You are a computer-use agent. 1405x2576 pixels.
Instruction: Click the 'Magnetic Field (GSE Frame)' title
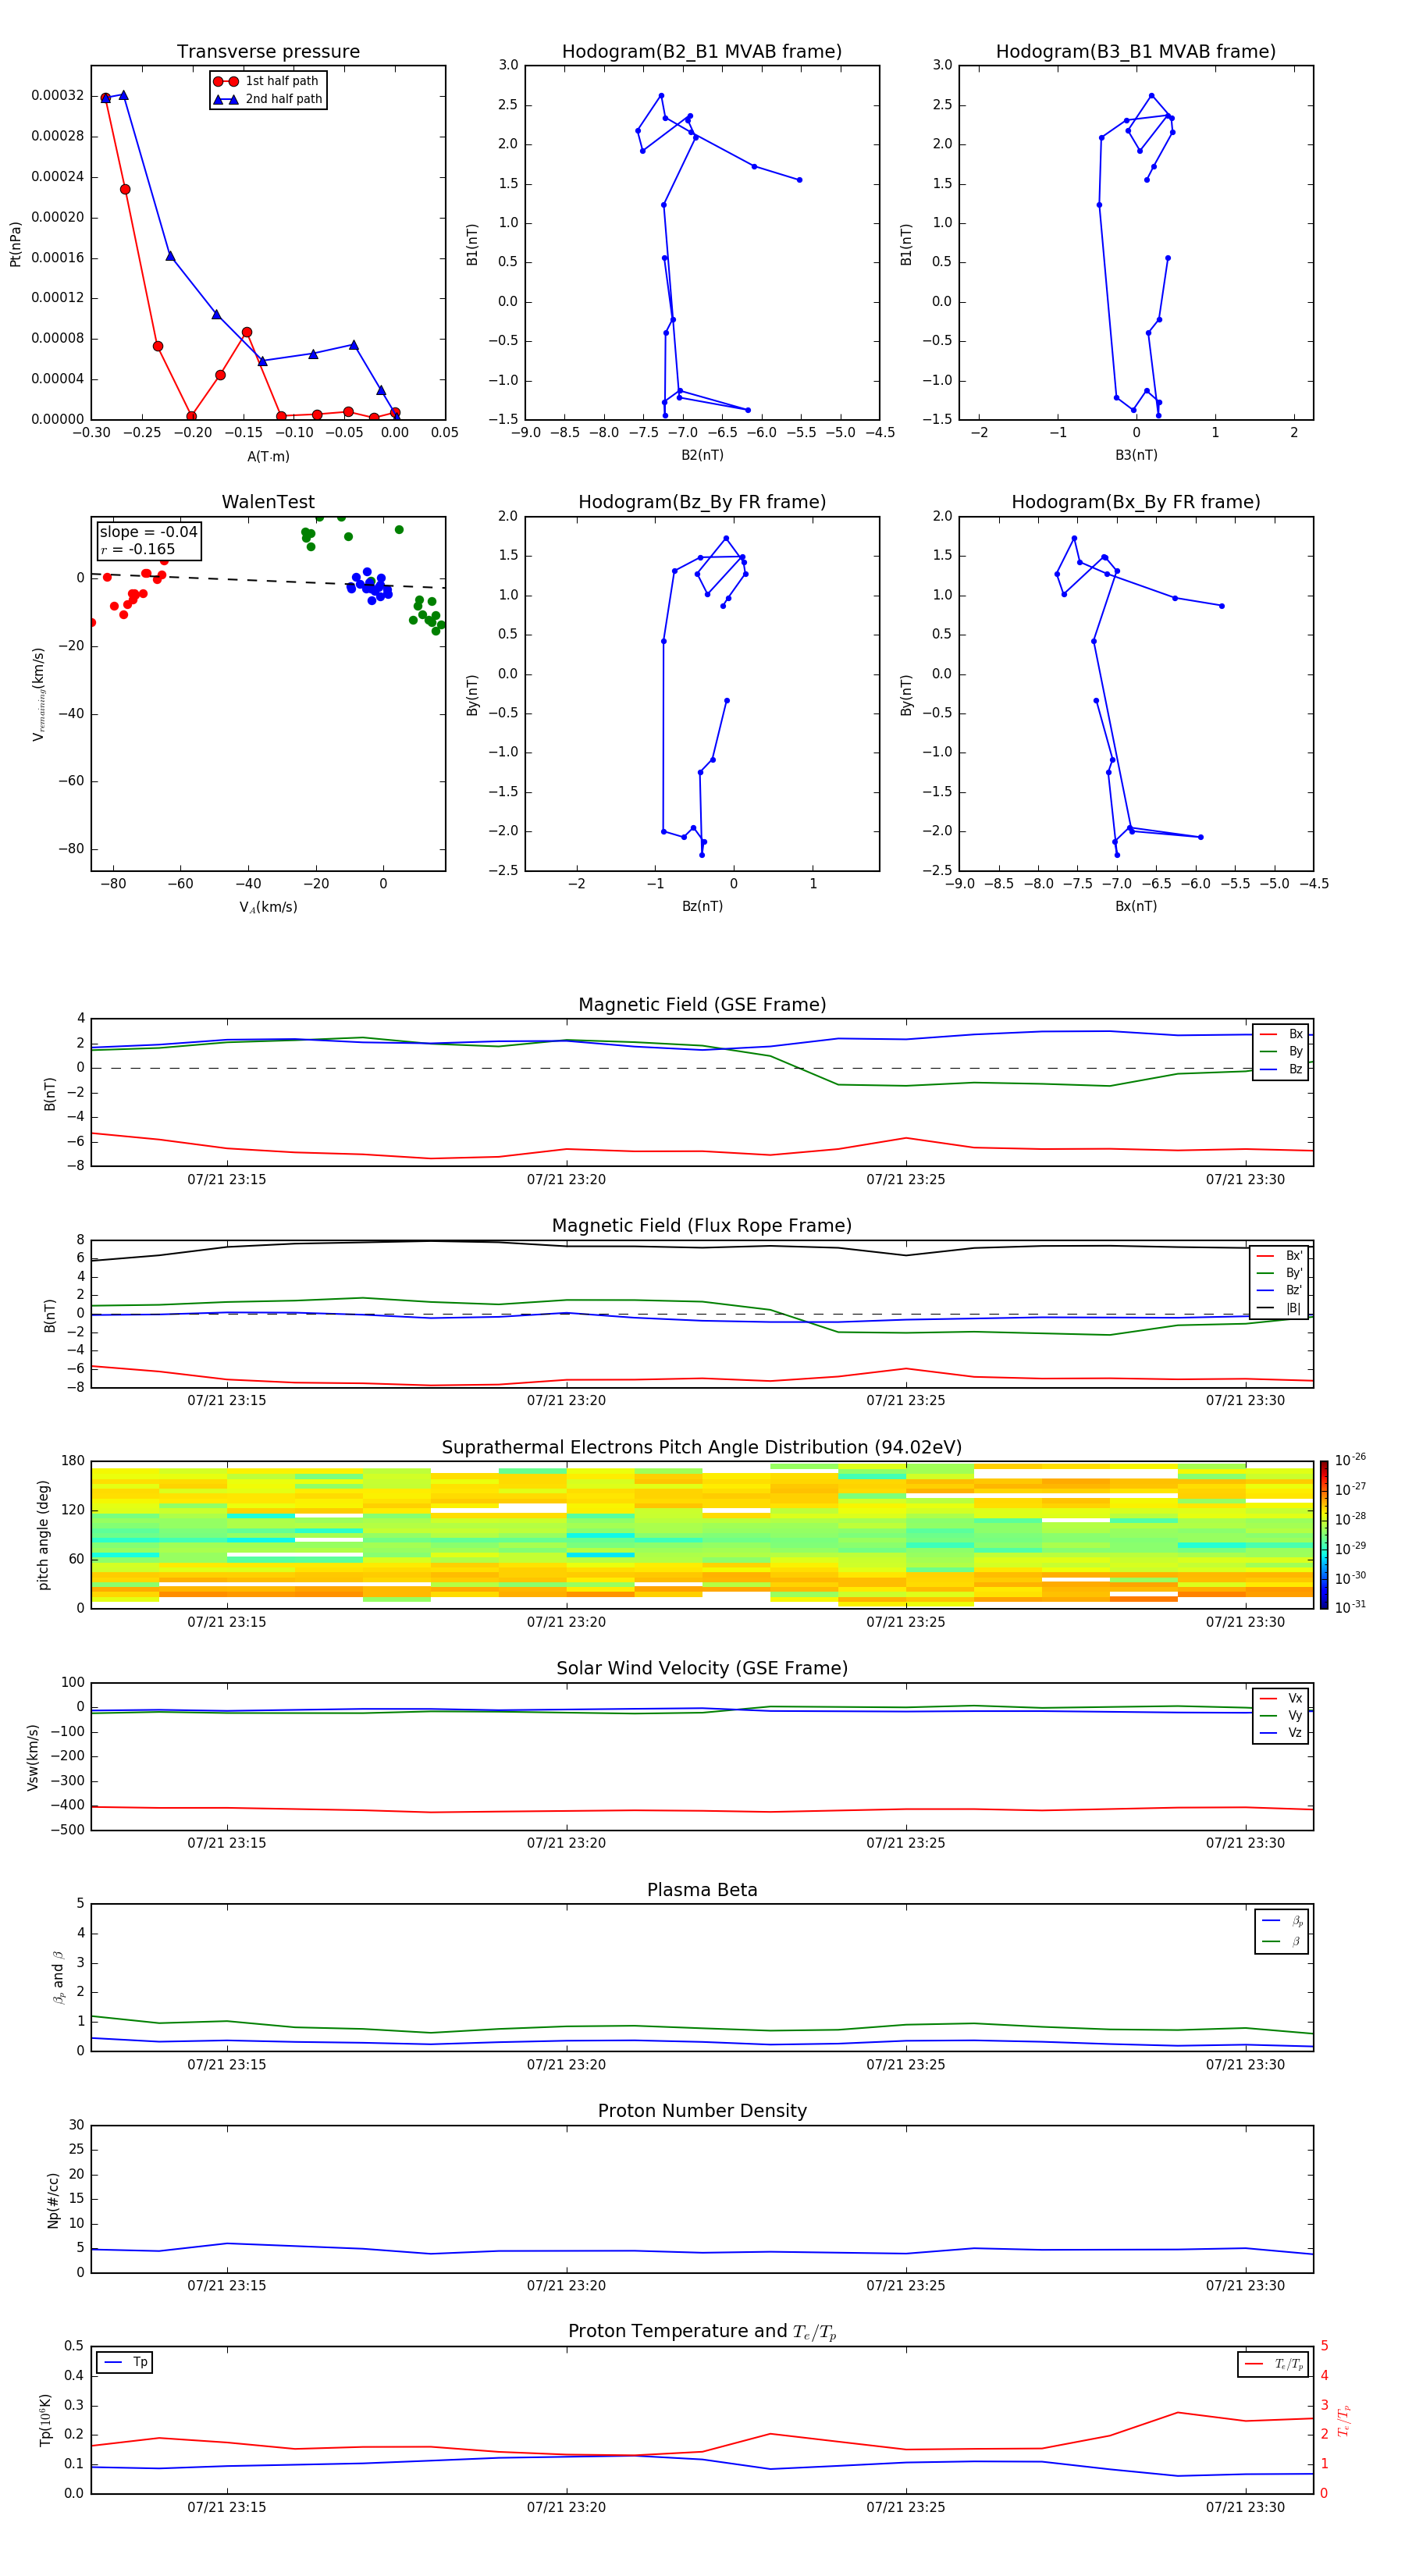pos(702,1005)
